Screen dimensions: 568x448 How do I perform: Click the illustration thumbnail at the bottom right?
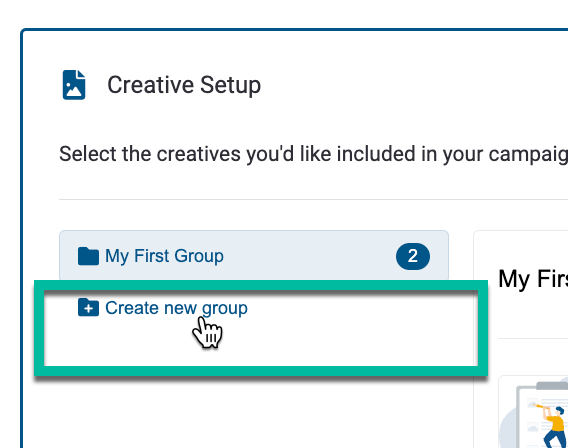tap(533, 412)
